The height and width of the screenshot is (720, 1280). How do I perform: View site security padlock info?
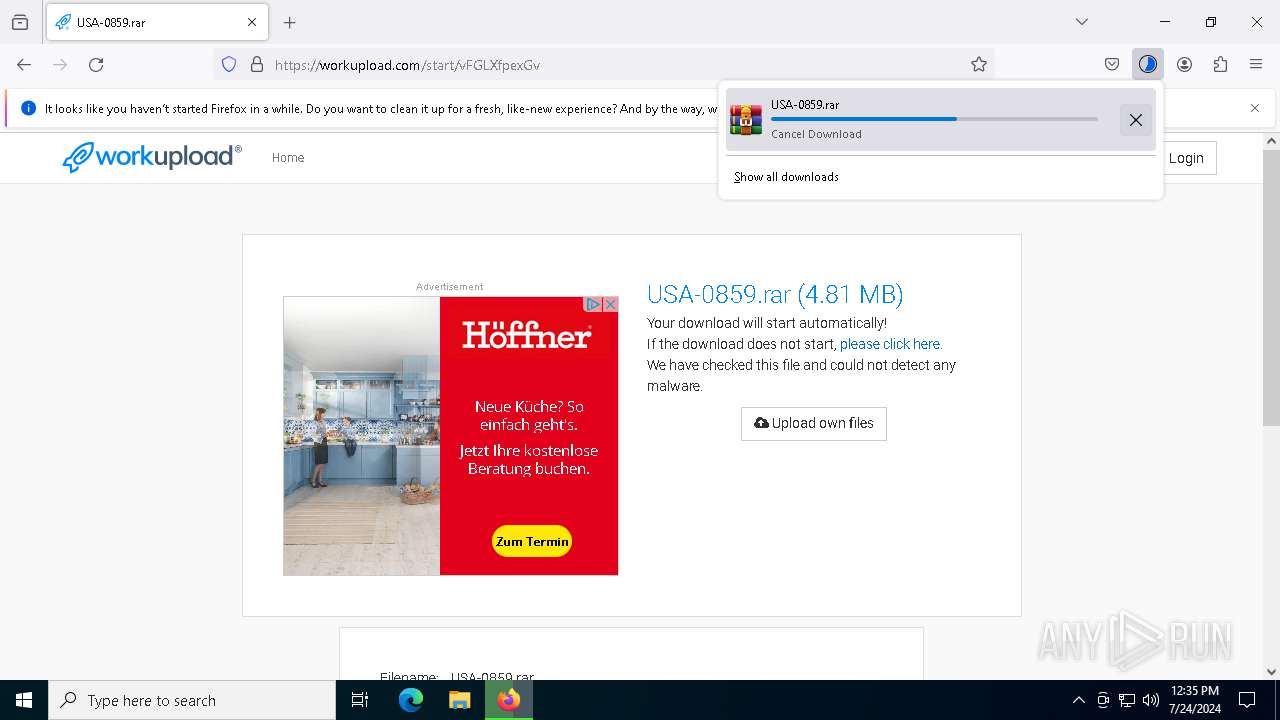pos(257,64)
